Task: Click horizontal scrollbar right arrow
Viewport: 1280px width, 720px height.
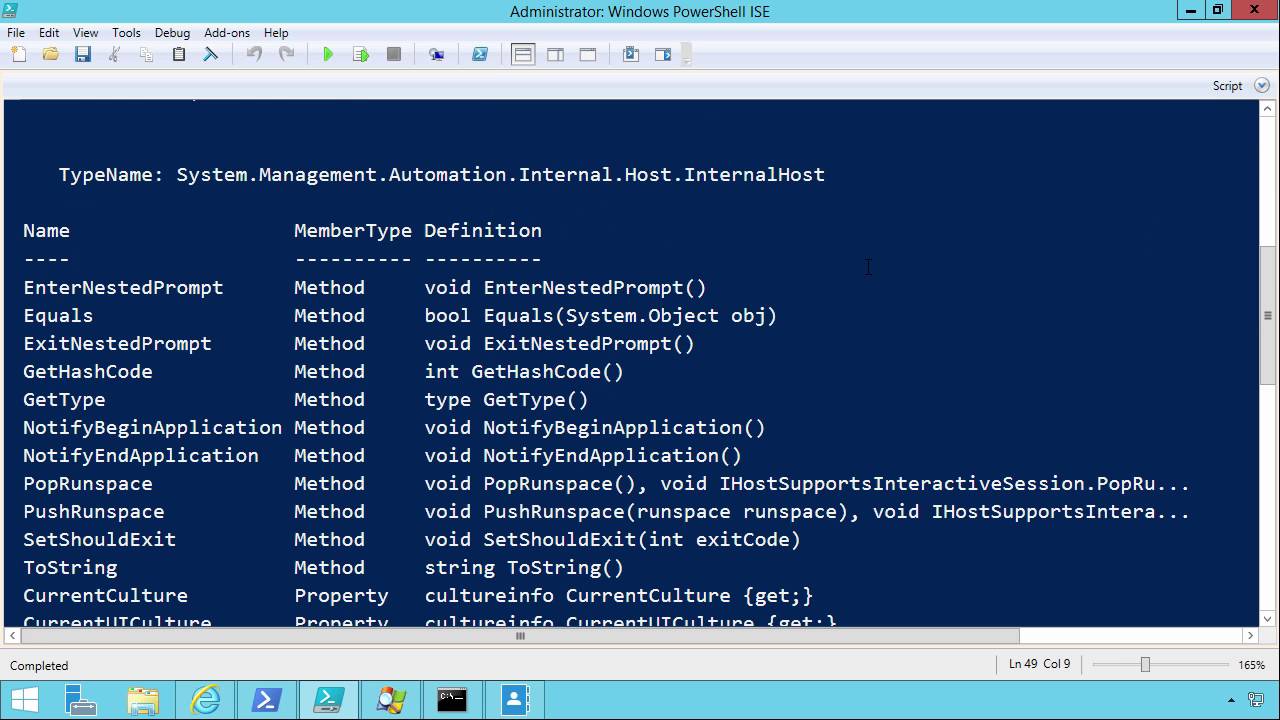Action: pyautogui.click(x=1250, y=635)
